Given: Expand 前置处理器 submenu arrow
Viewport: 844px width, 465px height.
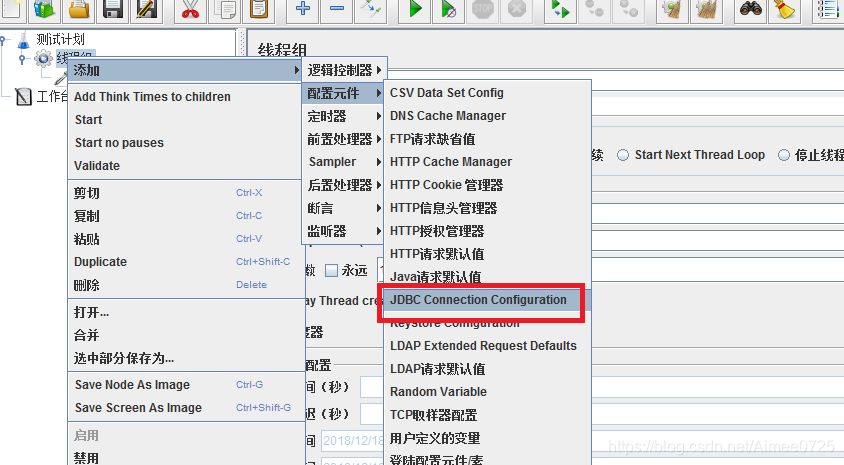Looking at the screenshot, I should (379, 139).
